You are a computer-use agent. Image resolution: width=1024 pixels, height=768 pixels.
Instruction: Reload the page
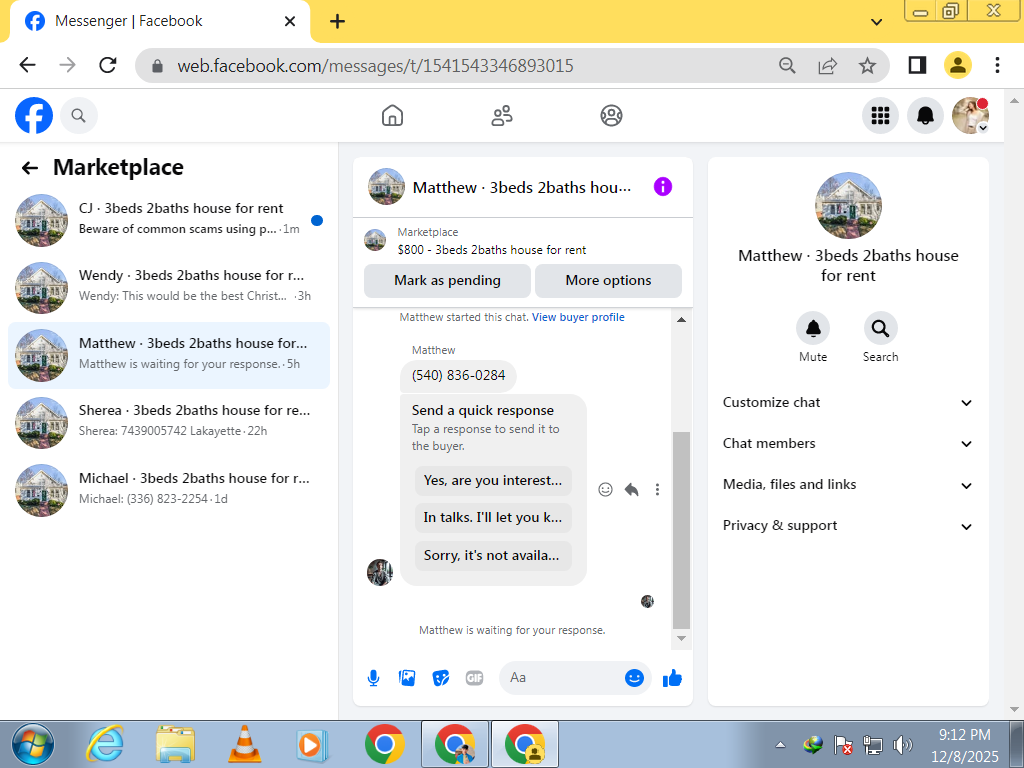(108, 65)
